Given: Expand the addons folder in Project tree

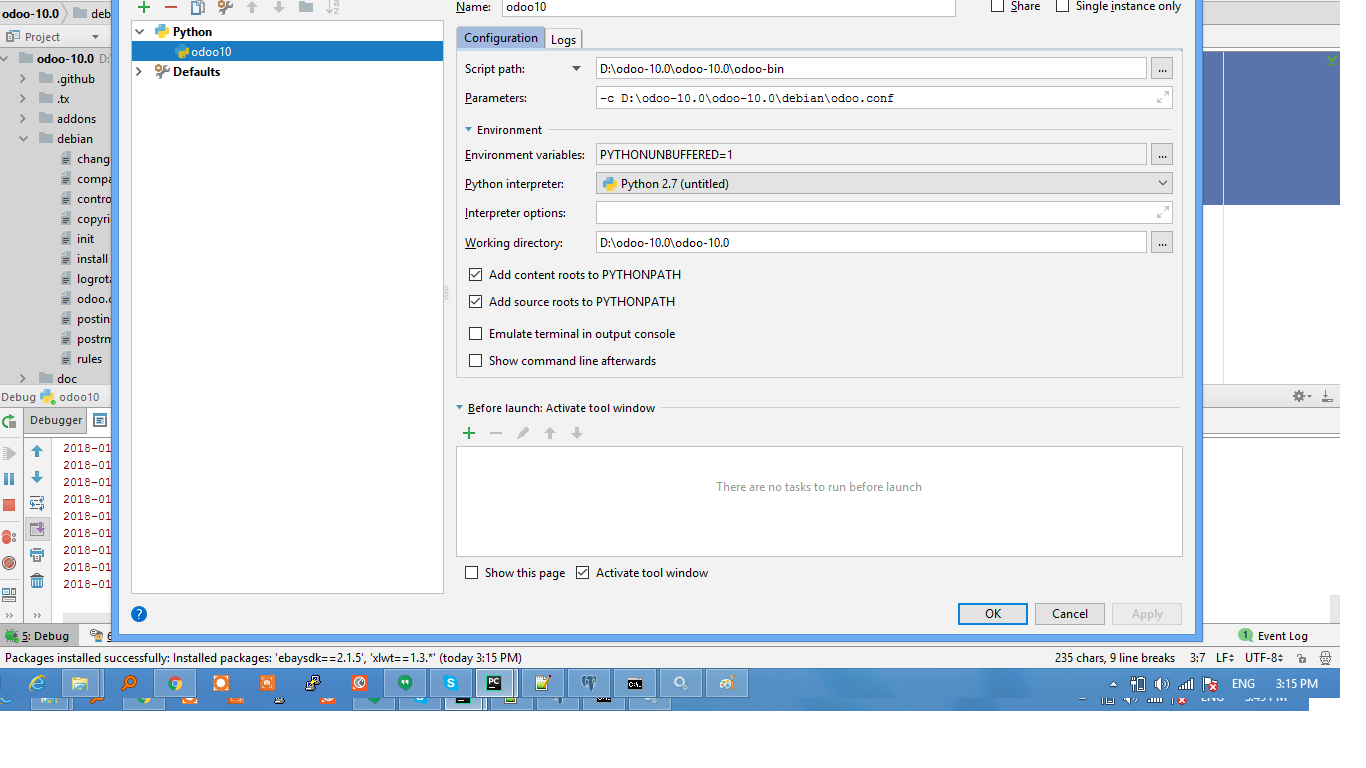Looking at the screenshot, I should [23, 119].
